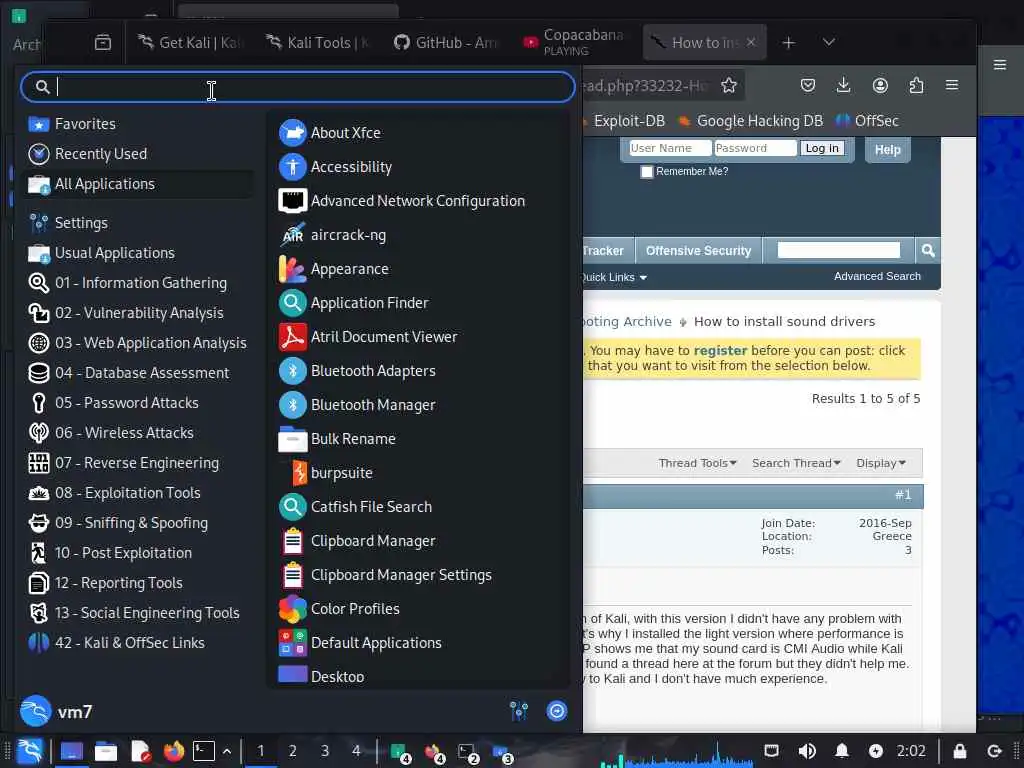The width and height of the screenshot is (1024, 768).
Task: Open 12 - Reporting Tools category
Action: click(x=137, y=583)
